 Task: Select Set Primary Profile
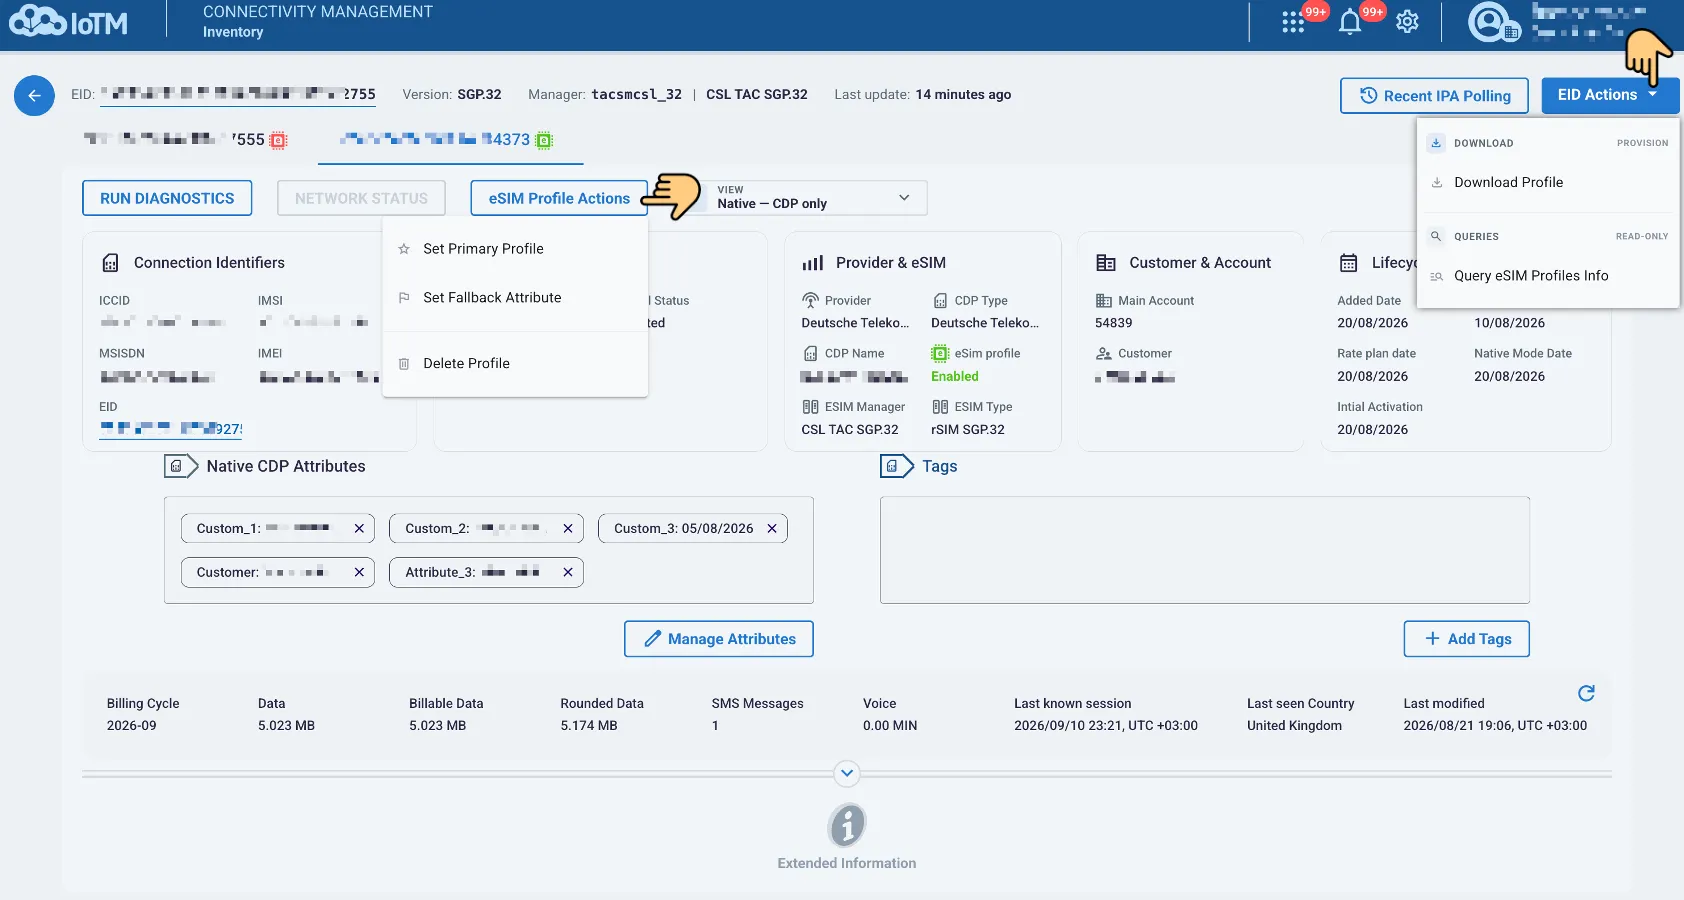coord(515,249)
